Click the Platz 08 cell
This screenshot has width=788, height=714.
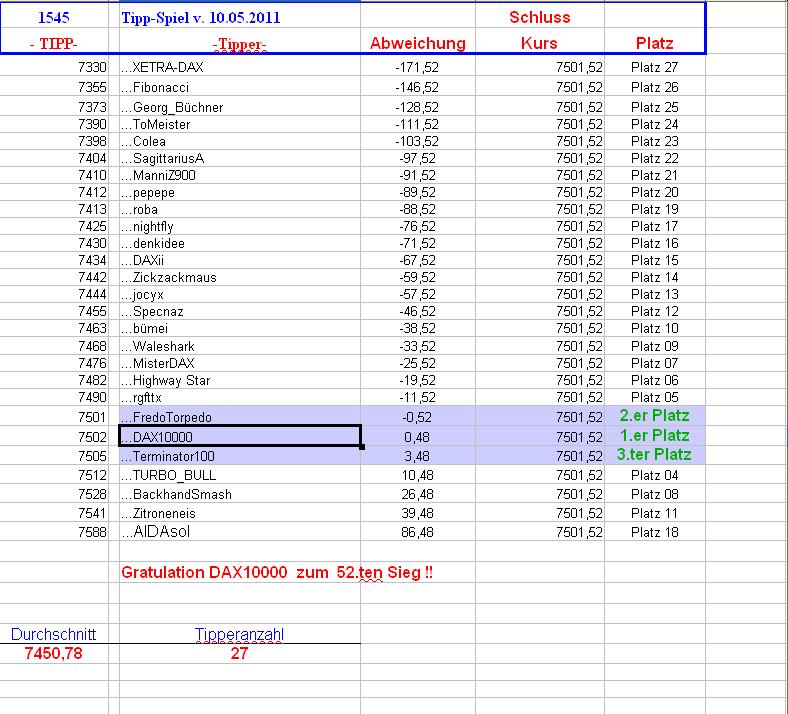tap(655, 494)
